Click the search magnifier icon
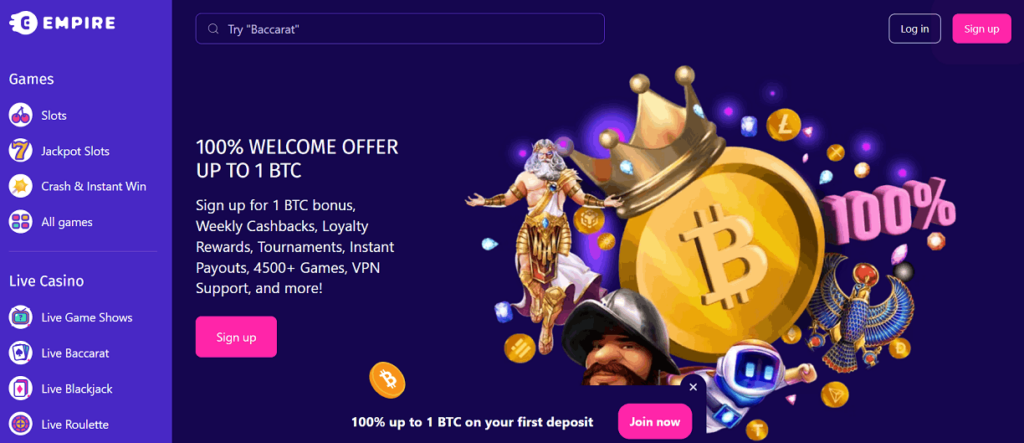This screenshot has height=443, width=1024. pyautogui.click(x=213, y=29)
